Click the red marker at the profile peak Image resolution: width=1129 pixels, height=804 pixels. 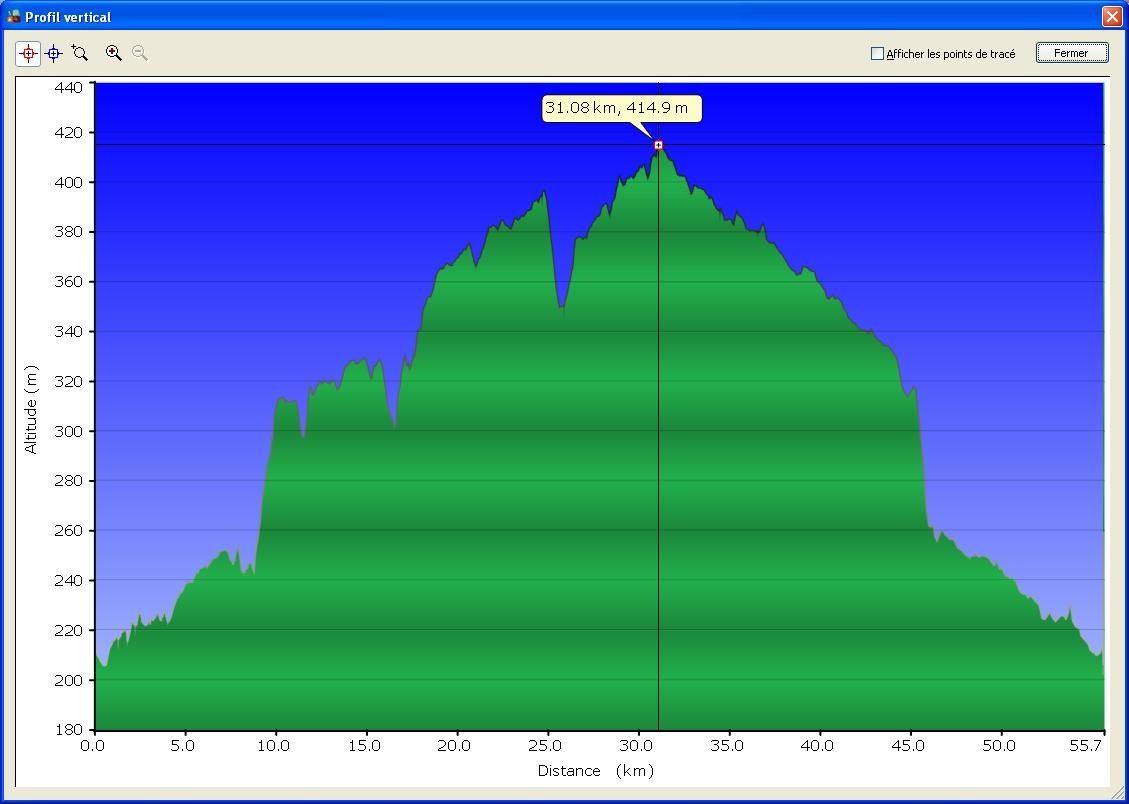coord(658,145)
